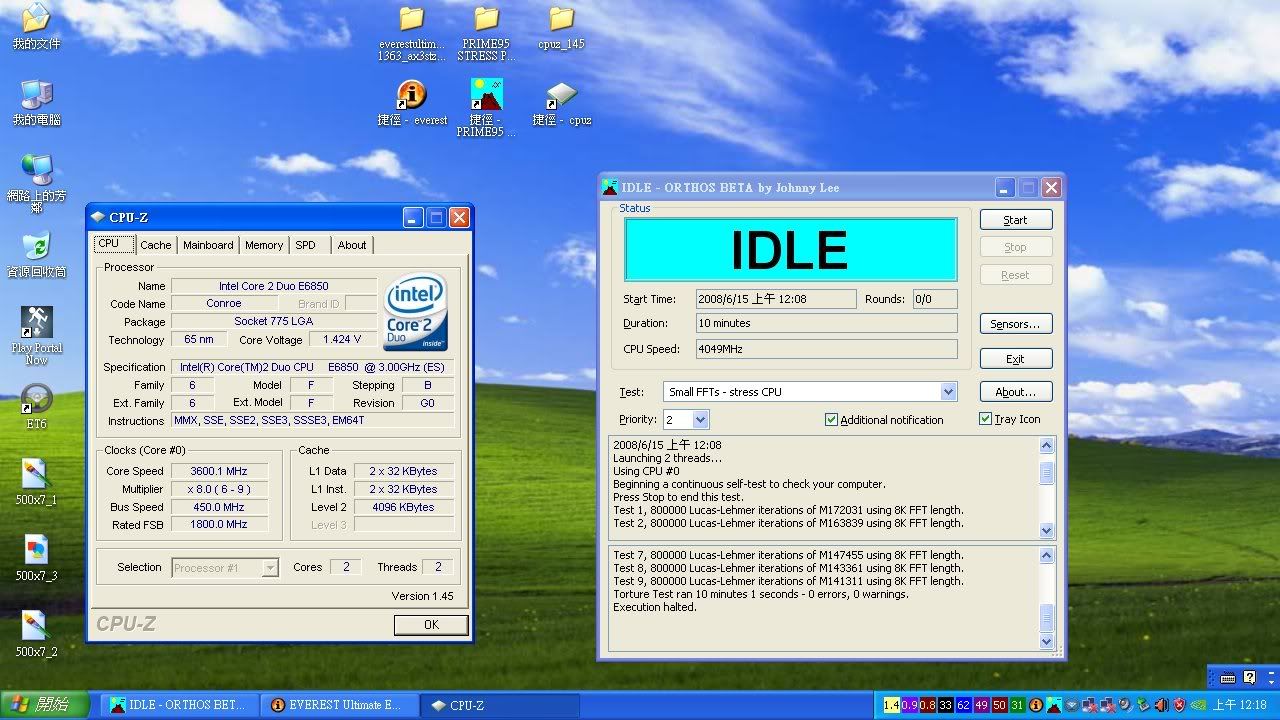Image resolution: width=1280 pixels, height=720 pixels.
Task: Activate IDLE - ORTHOS taskbar button
Action: [x=180, y=705]
